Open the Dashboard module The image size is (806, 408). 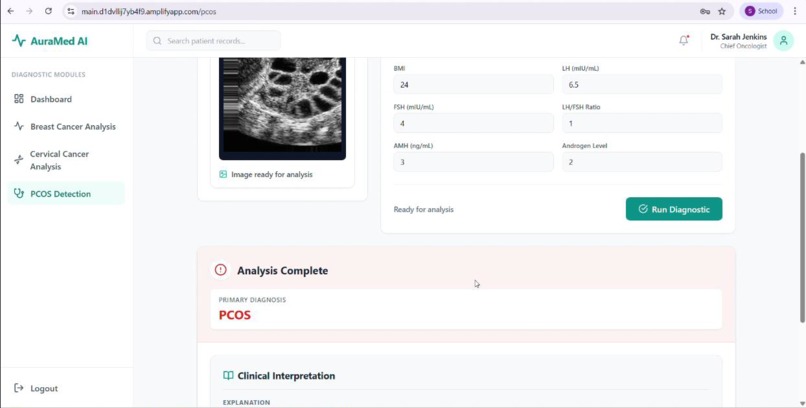pyautogui.click(x=66, y=99)
